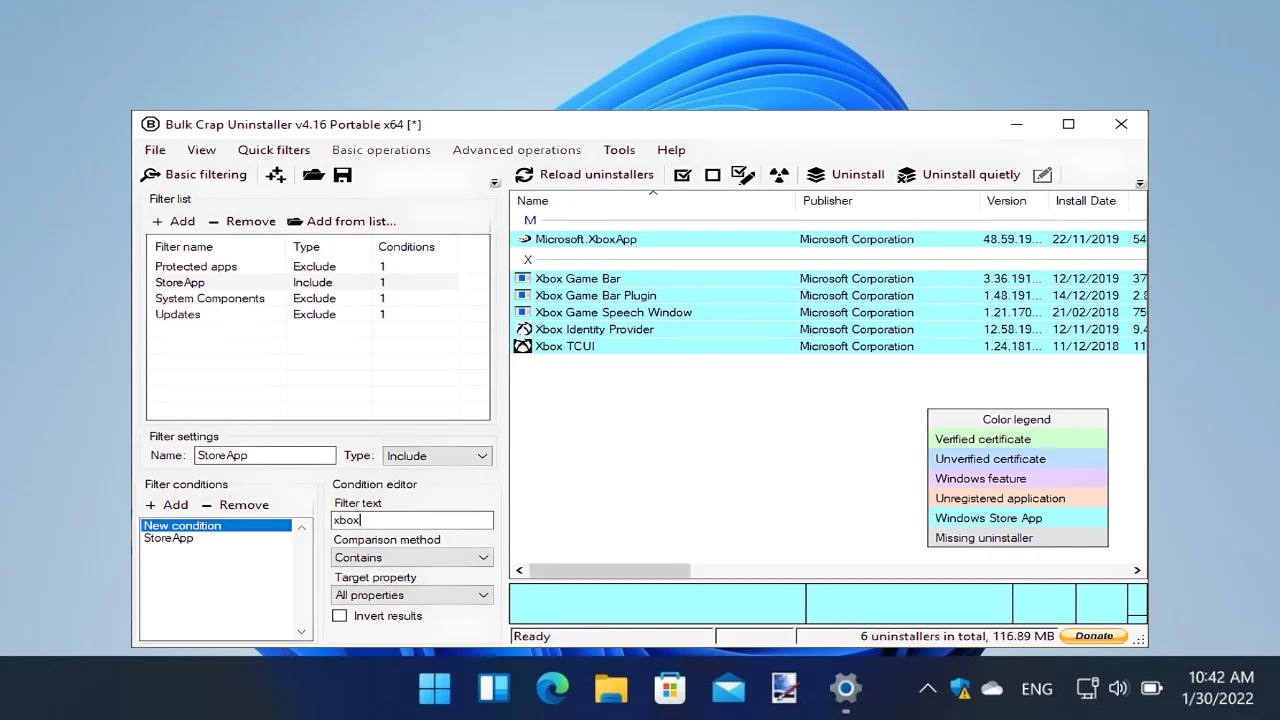This screenshot has height=720, width=1280.
Task: Click Add from list button
Action: (341, 221)
